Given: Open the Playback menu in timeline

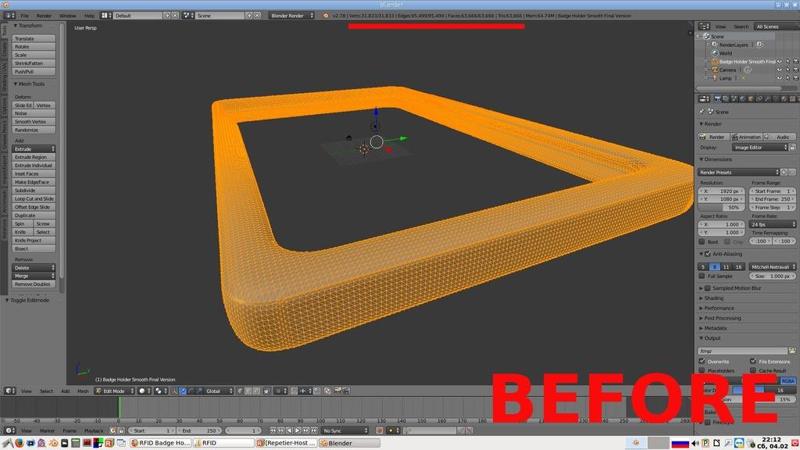Looking at the screenshot, I should [x=93, y=431].
